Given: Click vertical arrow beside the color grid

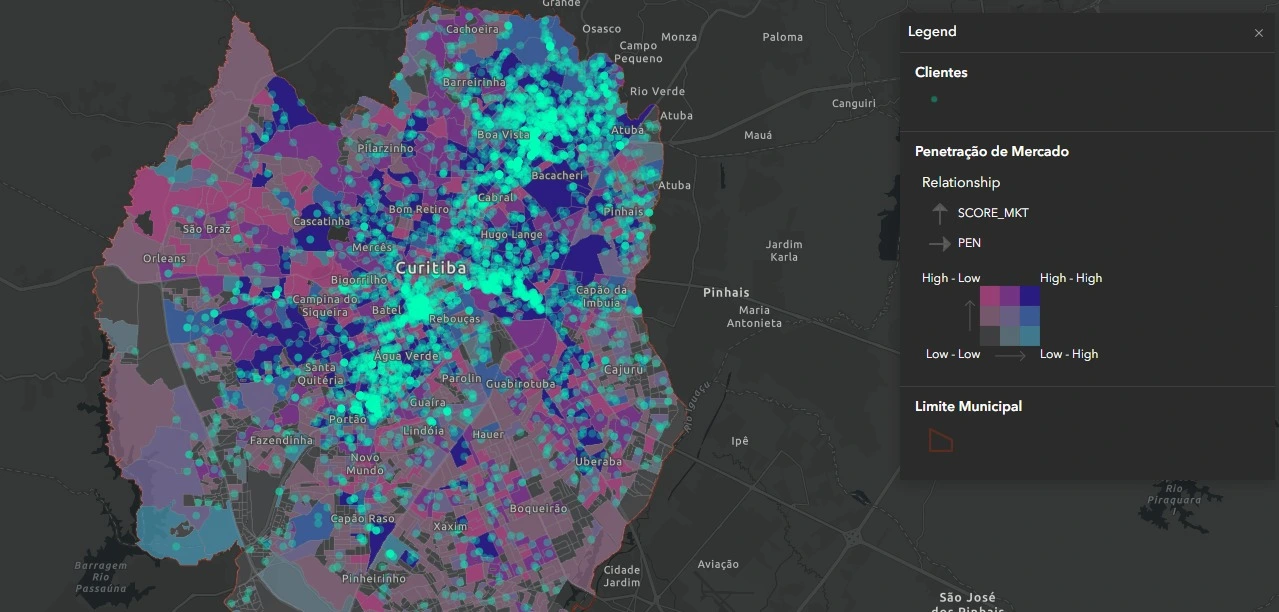Looking at the screenshot, I should pyautogui.click(x=969, y=315).
